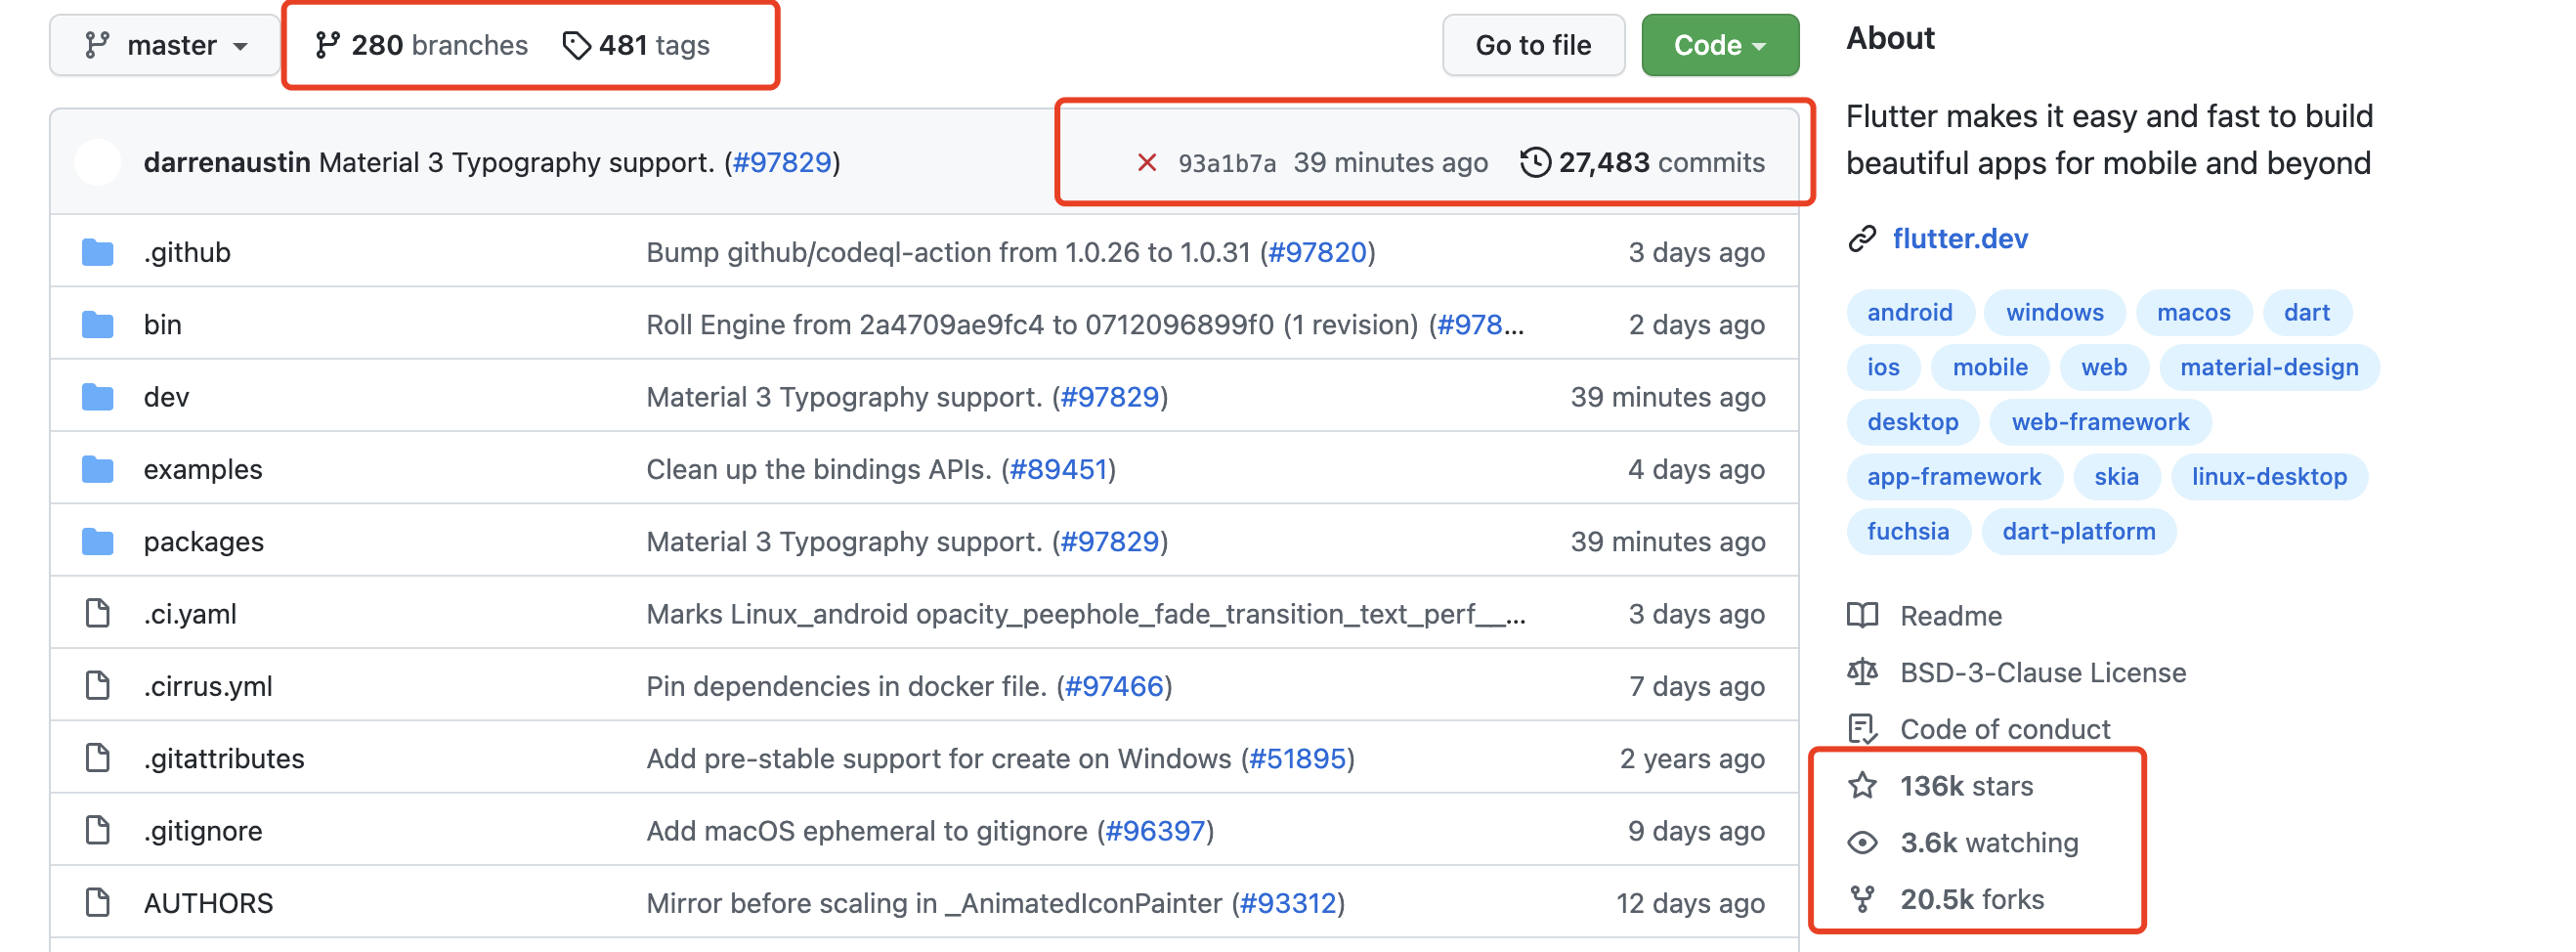Open the latest commit's #97829 link in the header
This screenshot has height=952, width=2576.
pyautogui.click(x=782, y=162)
